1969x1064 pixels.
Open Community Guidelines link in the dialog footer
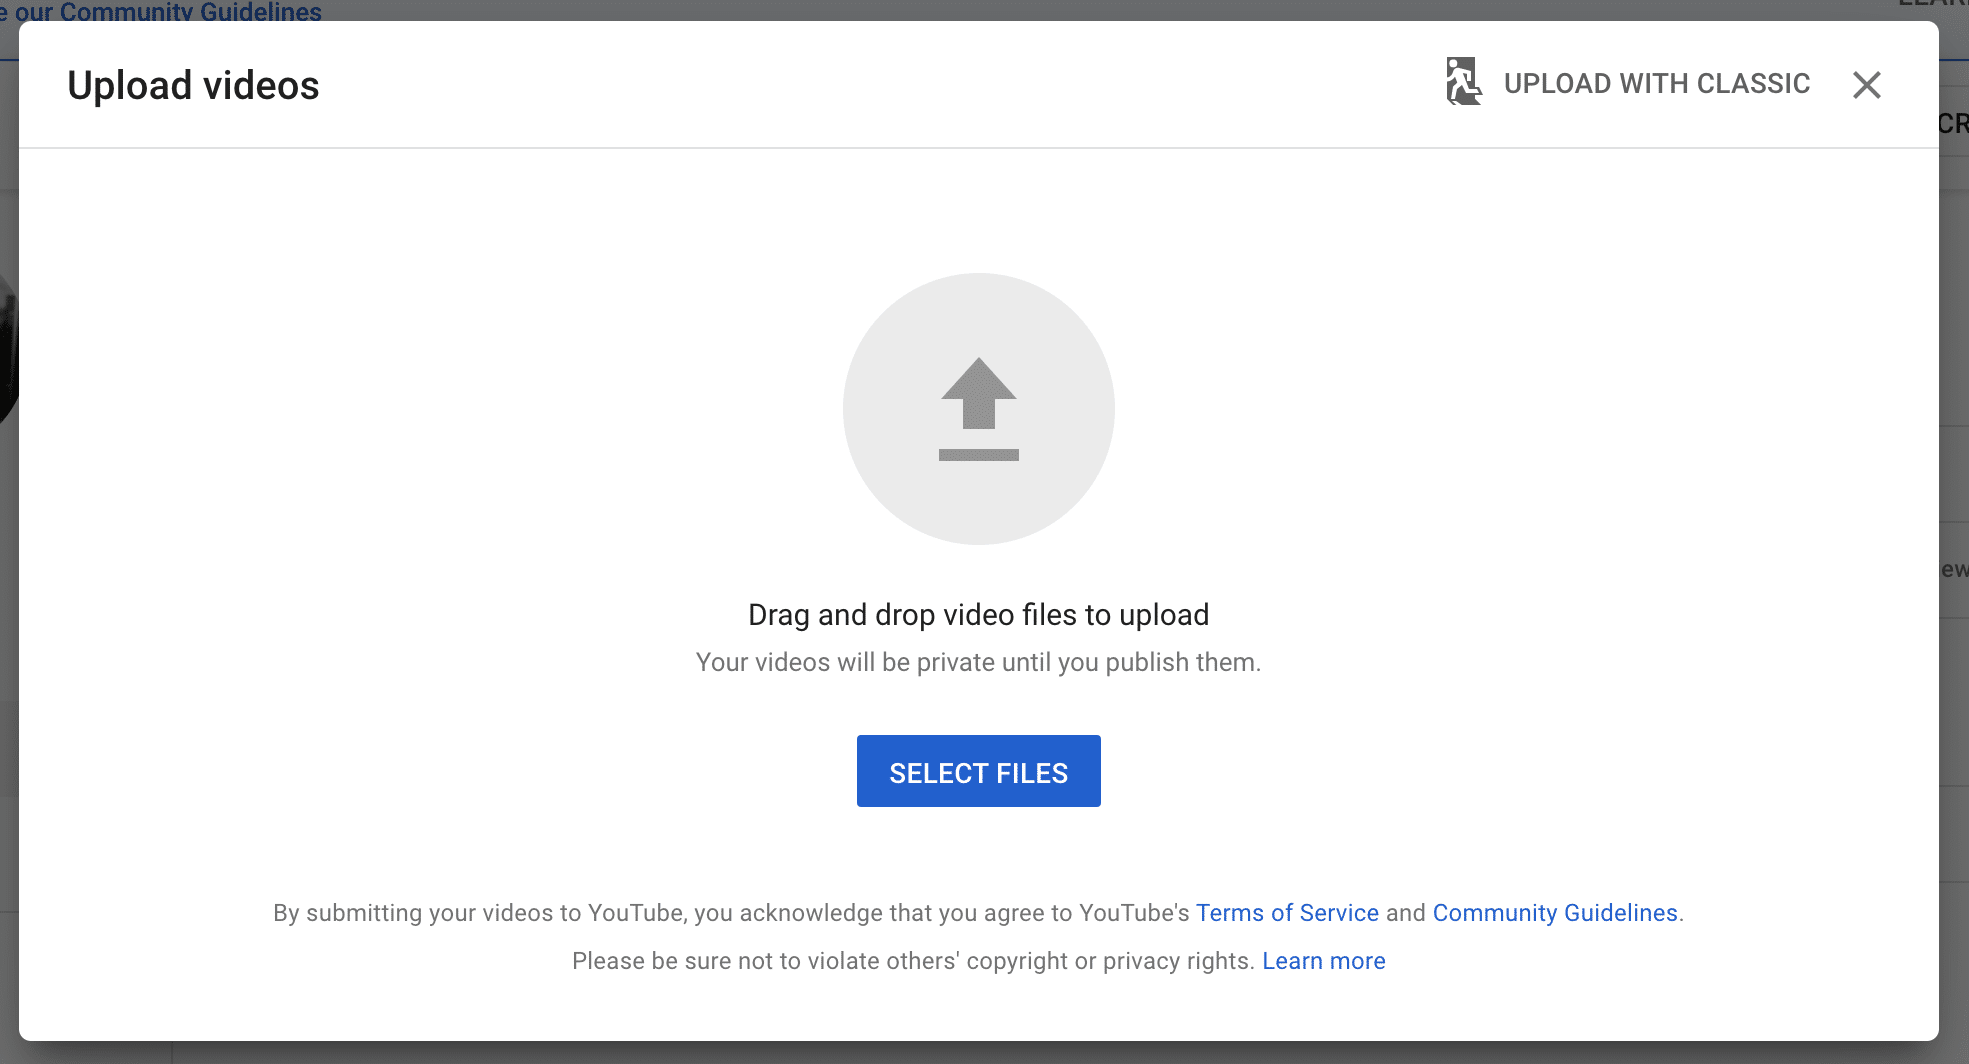(x=1554, y=913)
